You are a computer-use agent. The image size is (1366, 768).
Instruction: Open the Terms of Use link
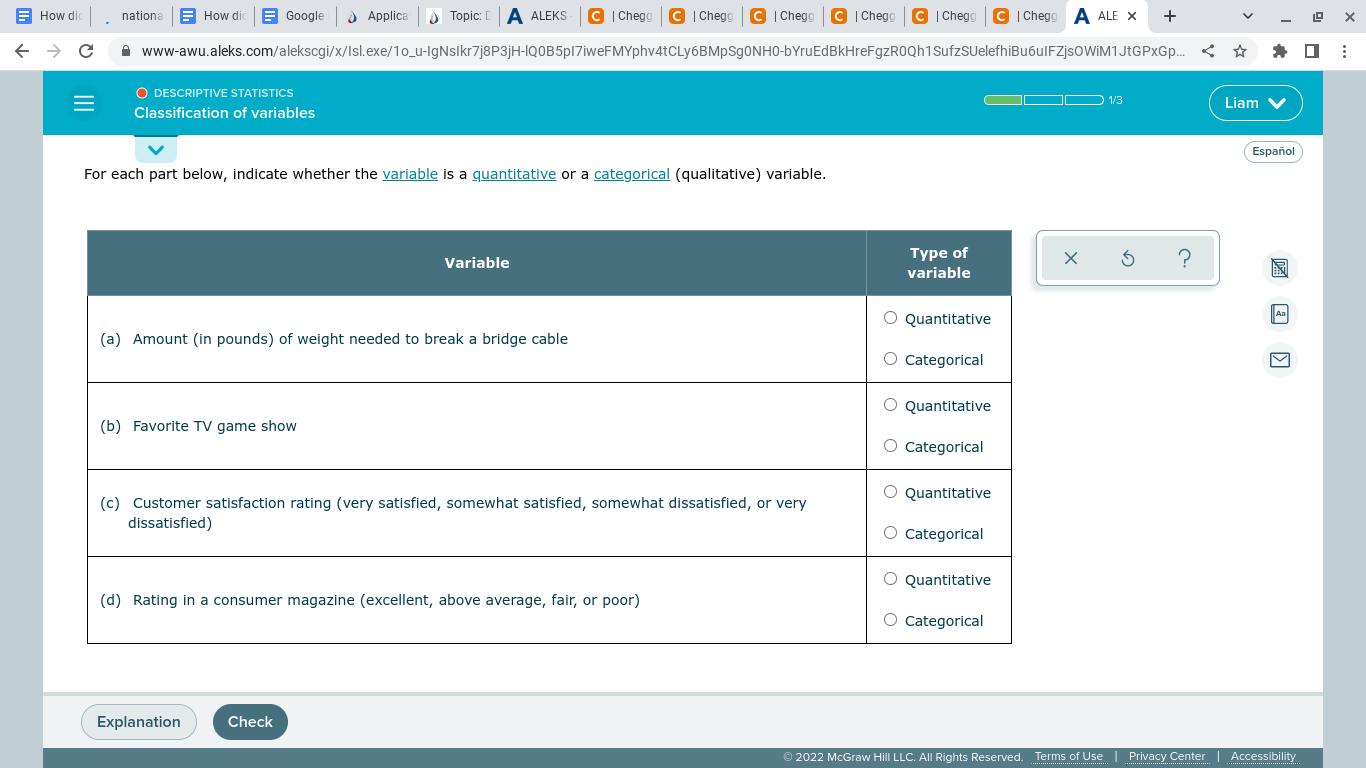point(1068,756)
